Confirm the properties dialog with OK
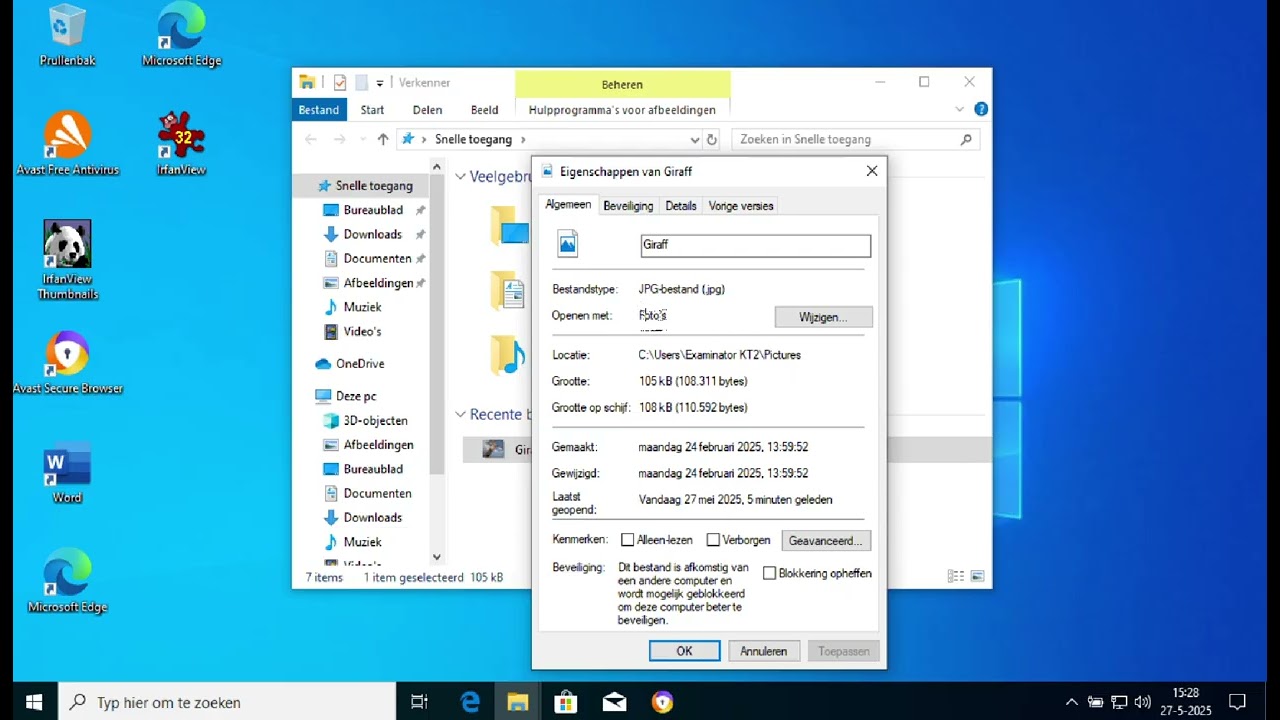 tap(684, 651)
